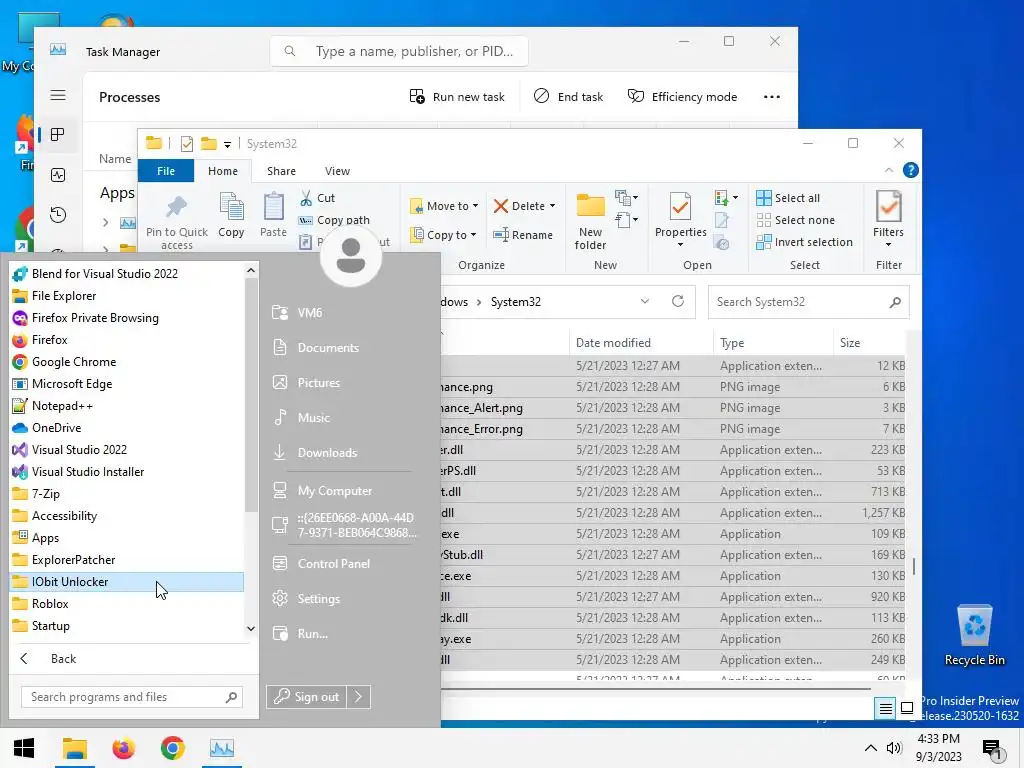This screenshot has width=1024, height=768.
Task: Switch to details view layout
Action: (x=886, y=708)
